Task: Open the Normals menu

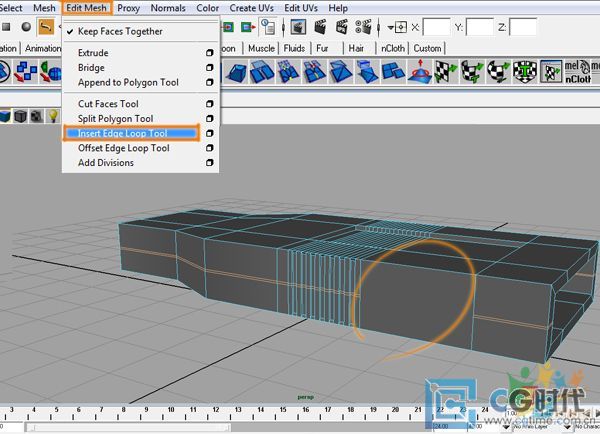Action: tap(168, 8)
